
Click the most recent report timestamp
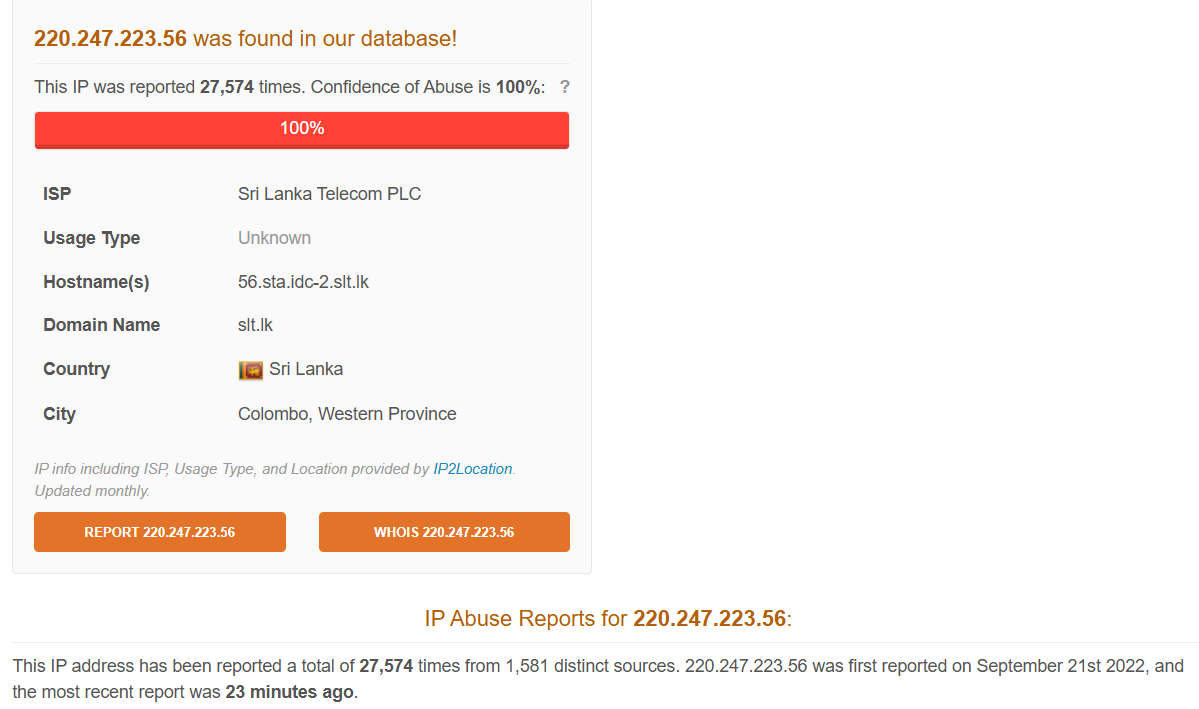[289, 691]
